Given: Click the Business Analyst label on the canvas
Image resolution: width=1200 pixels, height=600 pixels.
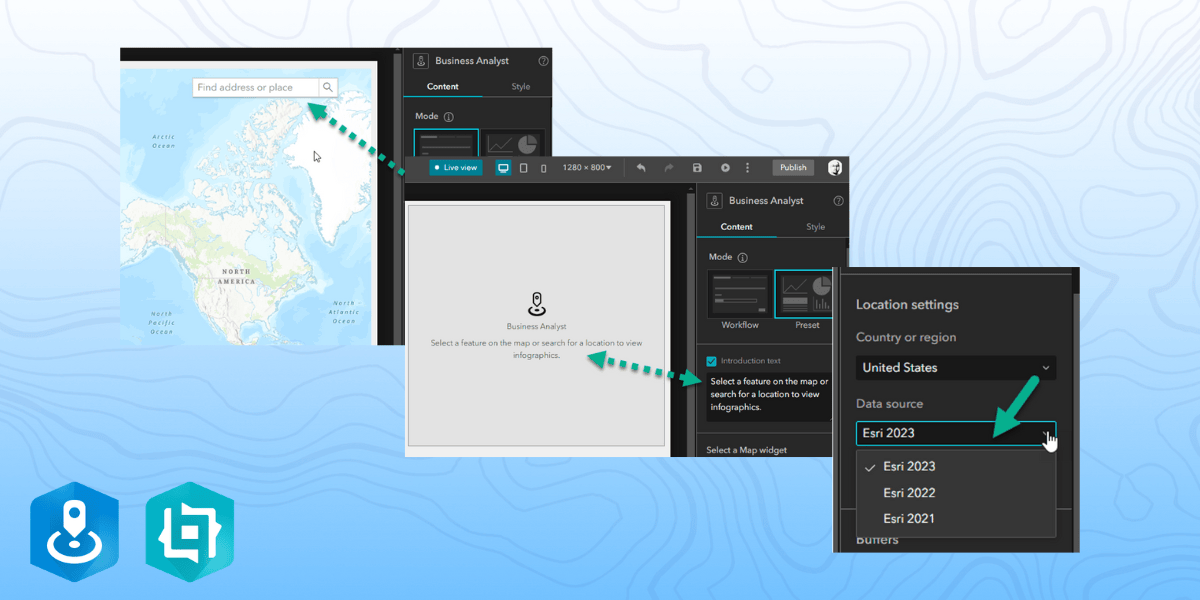Looking at the screenshot, I should coord(537,326).
